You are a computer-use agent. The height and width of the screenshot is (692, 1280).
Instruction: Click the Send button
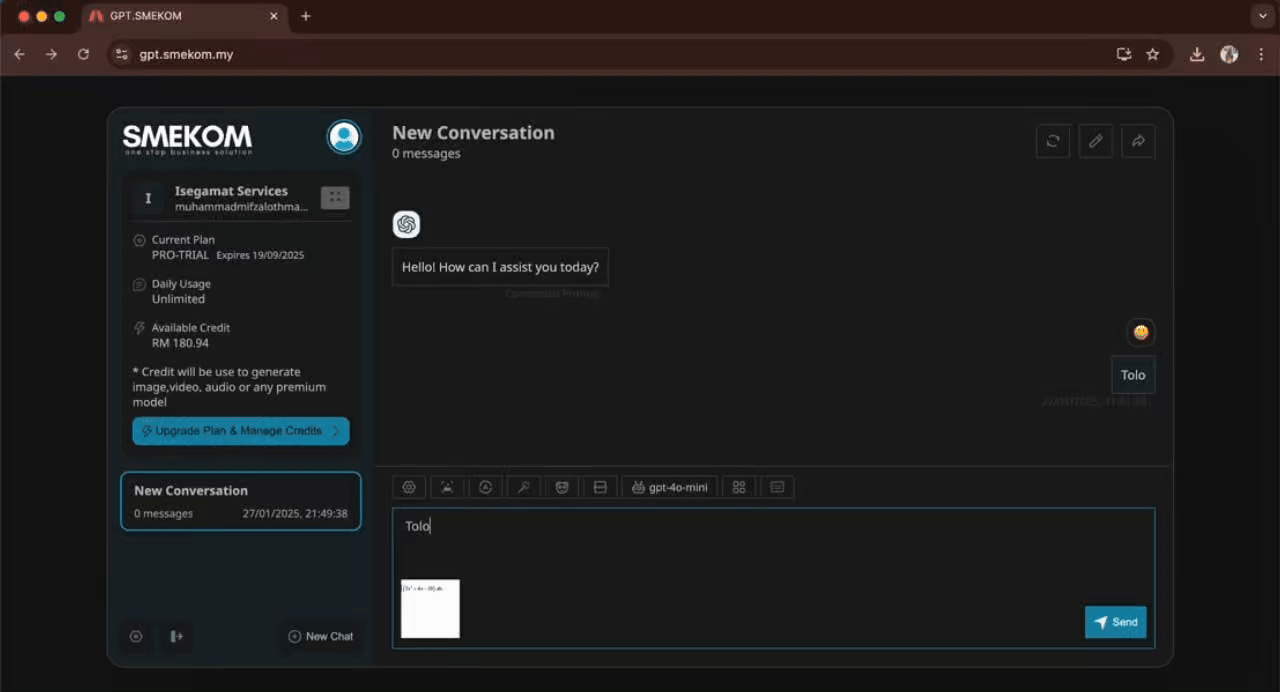pos(1115,622)
